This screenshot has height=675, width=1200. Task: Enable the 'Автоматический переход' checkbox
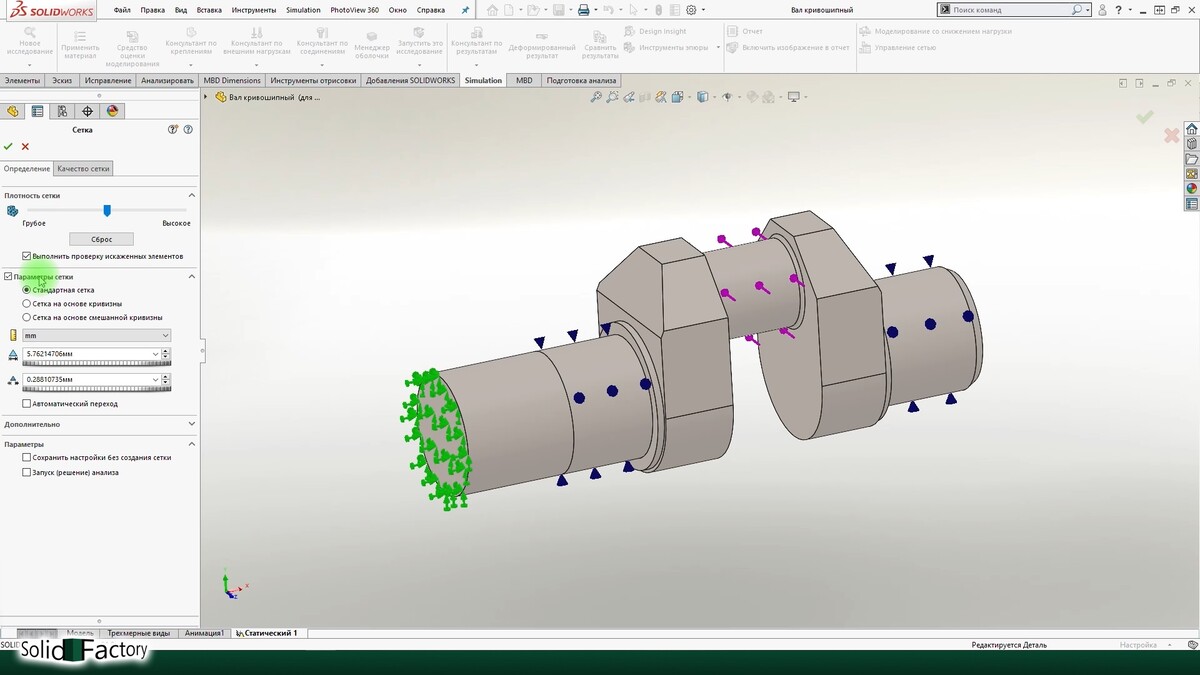click(26, 404)
